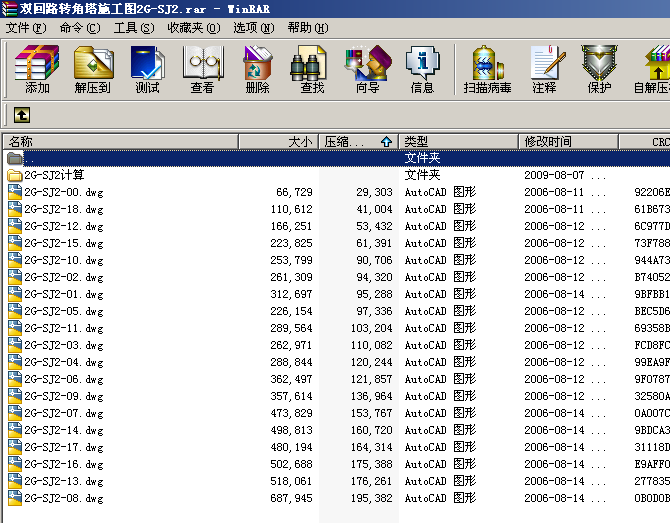Click the SFX (自解压) toolbar icon
The image size is (670, 523).
click(x=657, y=63)
